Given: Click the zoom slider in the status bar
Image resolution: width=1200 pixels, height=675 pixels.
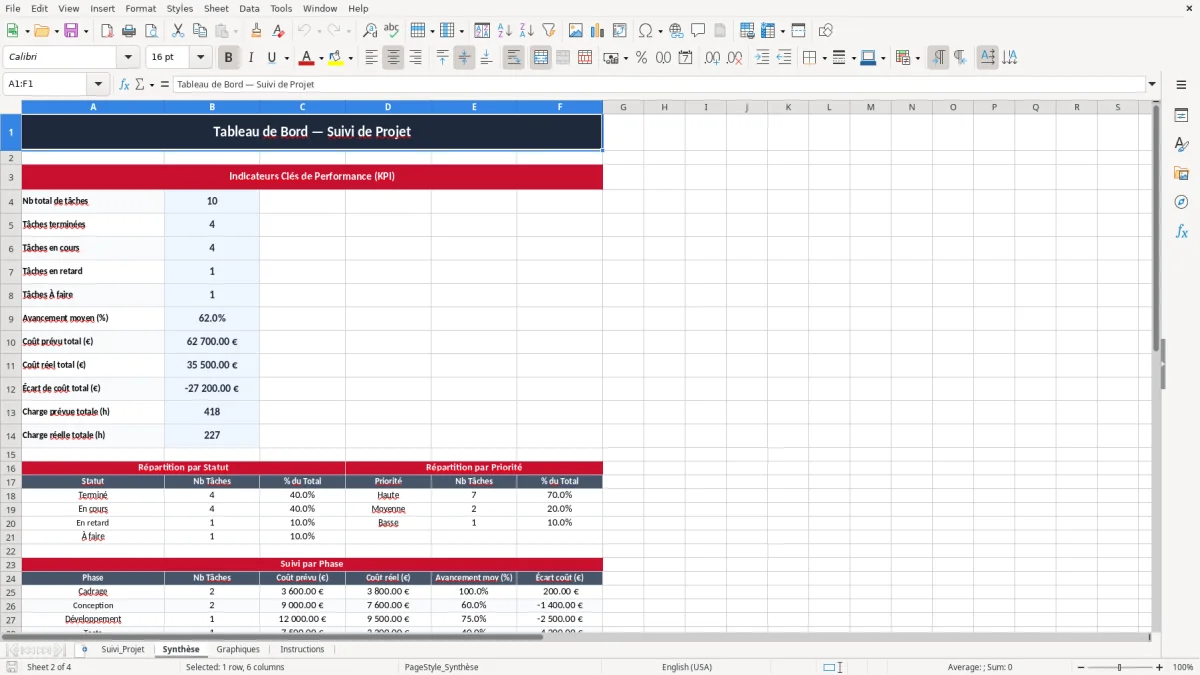Looking at the screenshot, I should [x=1119, y=667].
